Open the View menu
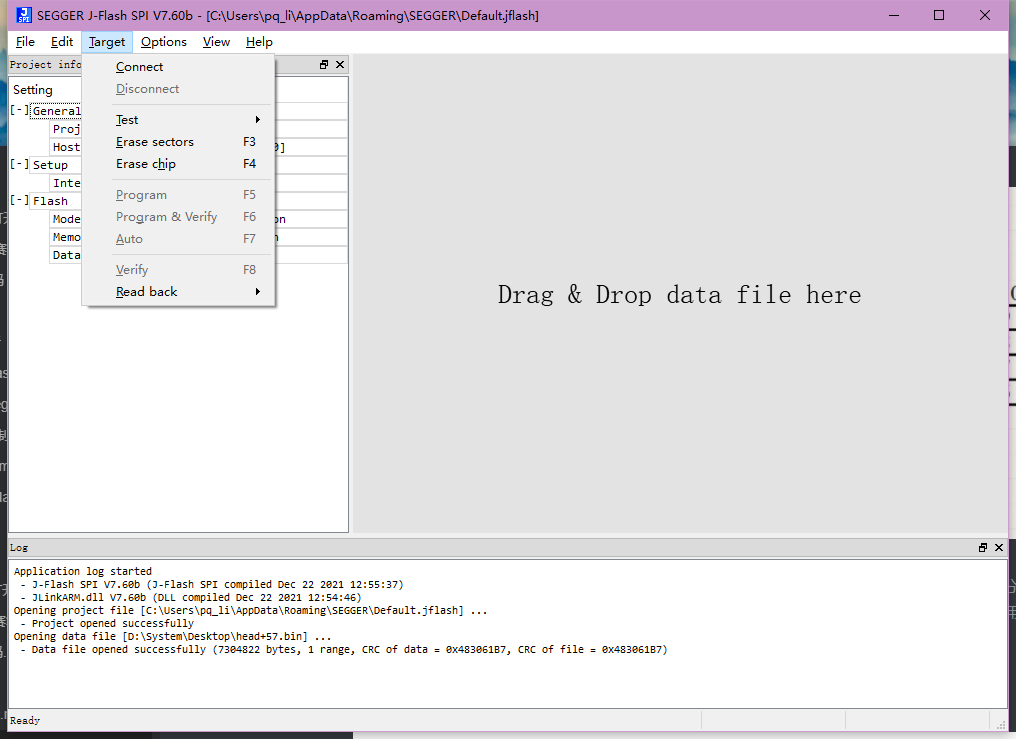 (216, 42)
